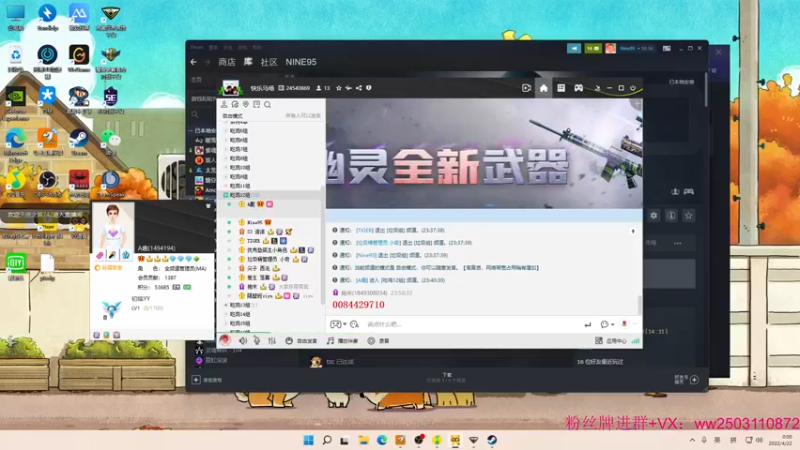Viewport: 800px width, 450px height.
Task: Click the Steam window vertical scrollbar
Action: (x=706, y=89)
